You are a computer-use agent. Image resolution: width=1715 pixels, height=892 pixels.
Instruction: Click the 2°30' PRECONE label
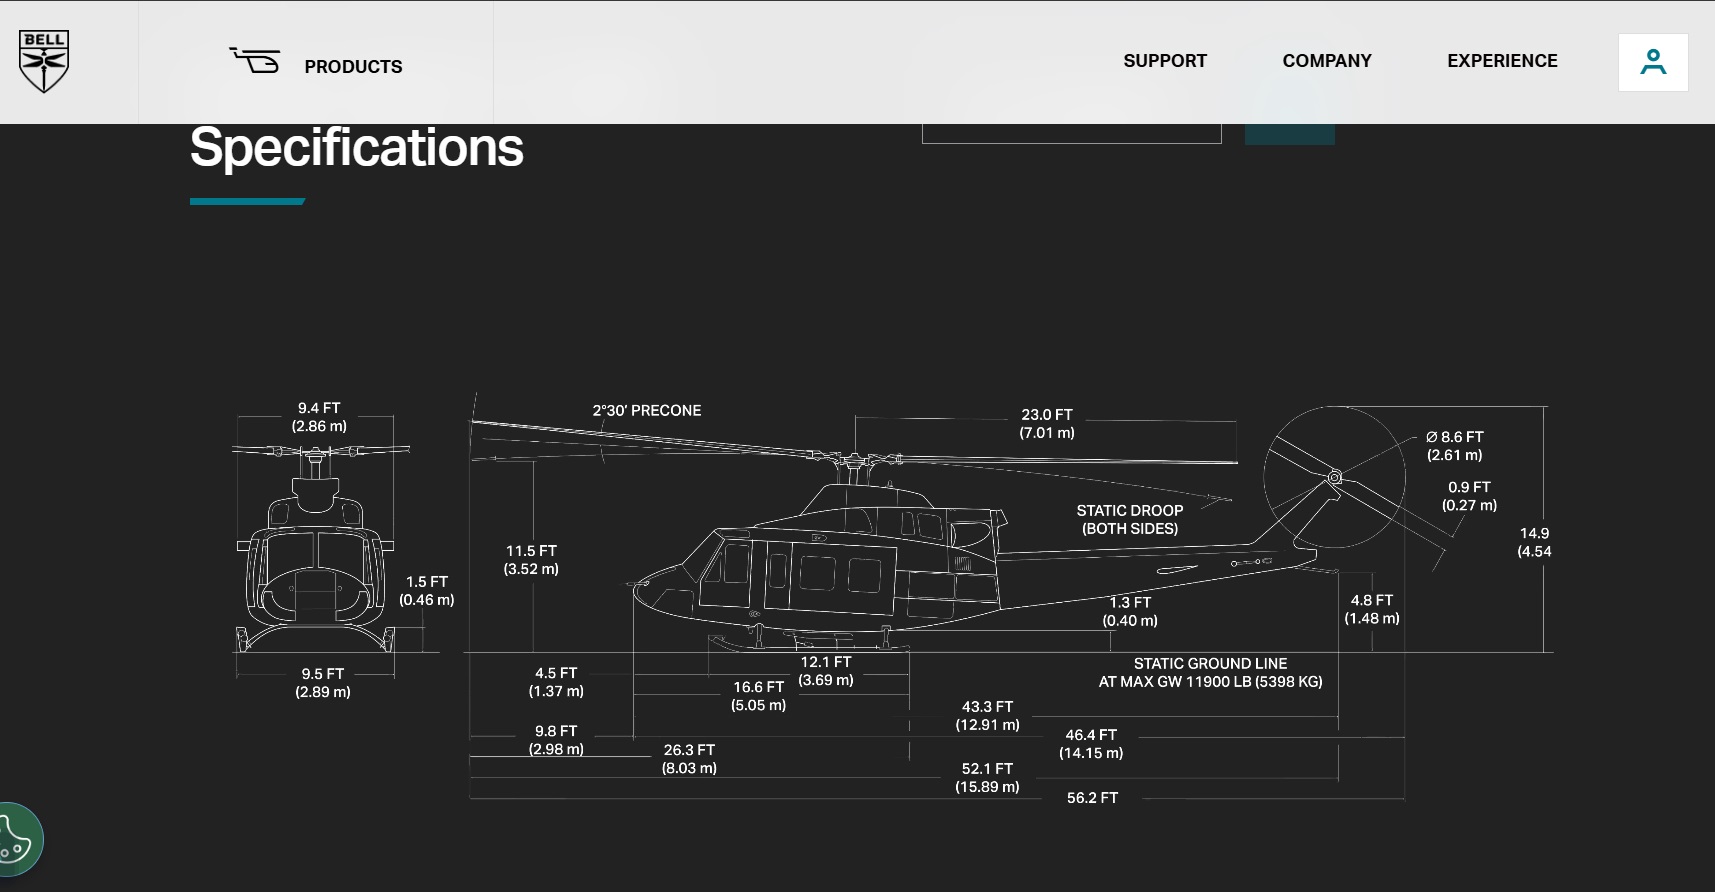point(646,411)
